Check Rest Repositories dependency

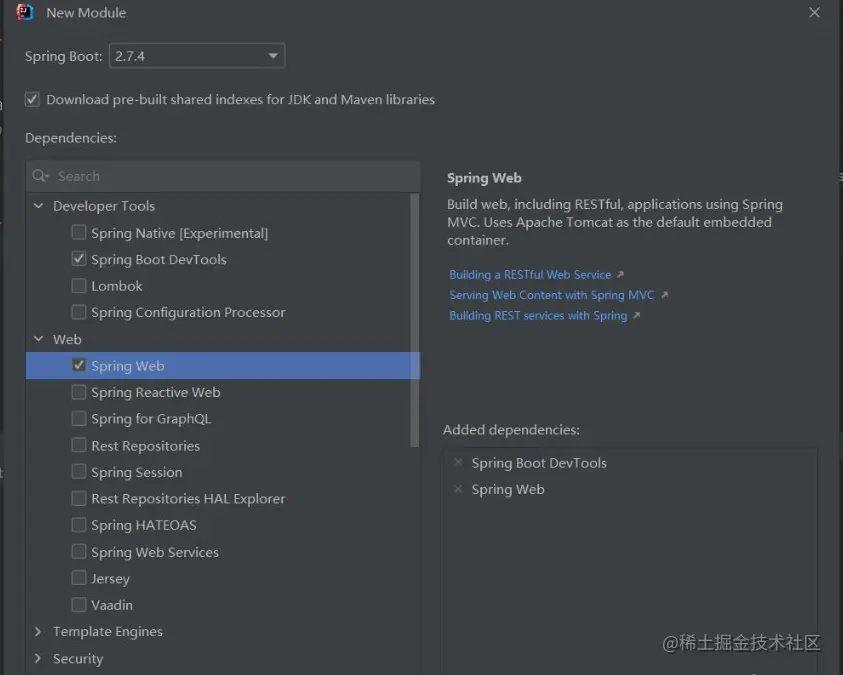click(78, 445)
